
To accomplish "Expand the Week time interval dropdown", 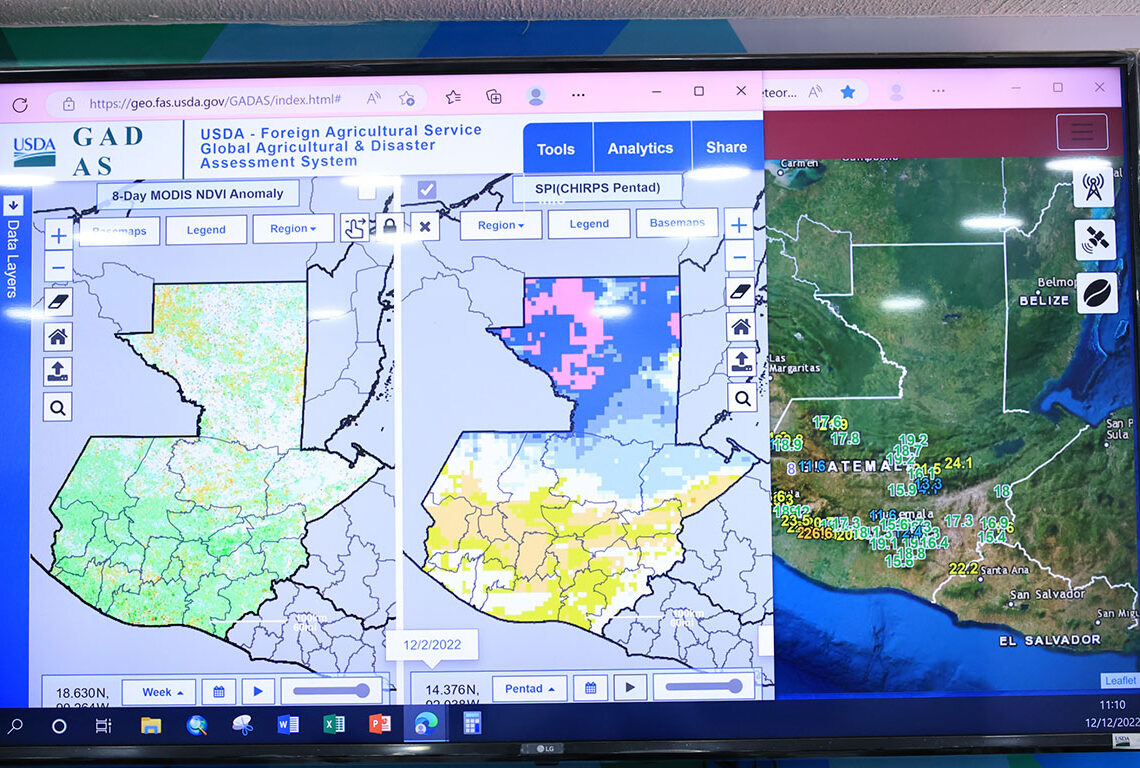I will click(158, 692).
